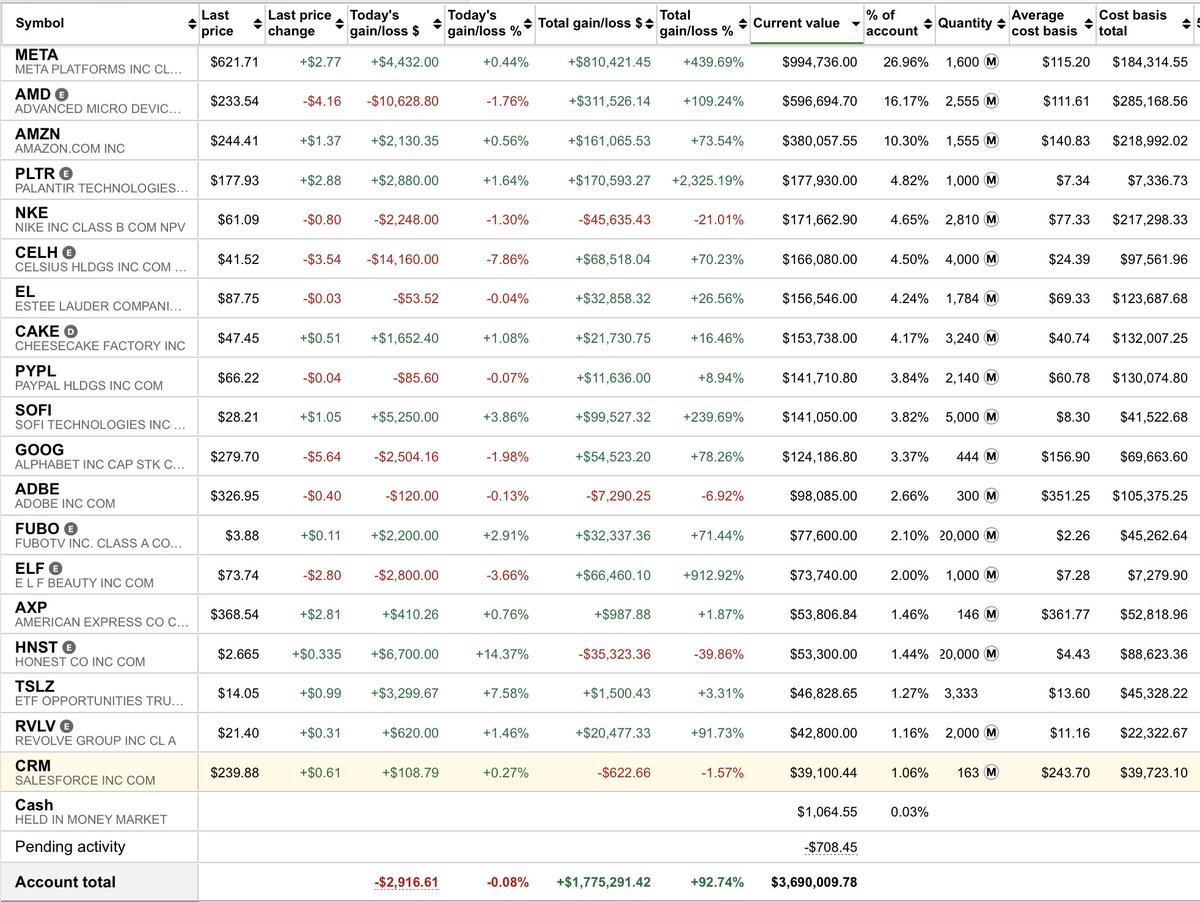
Task: Click account total gain +$1,775,291.42
Action: [603, 883]
